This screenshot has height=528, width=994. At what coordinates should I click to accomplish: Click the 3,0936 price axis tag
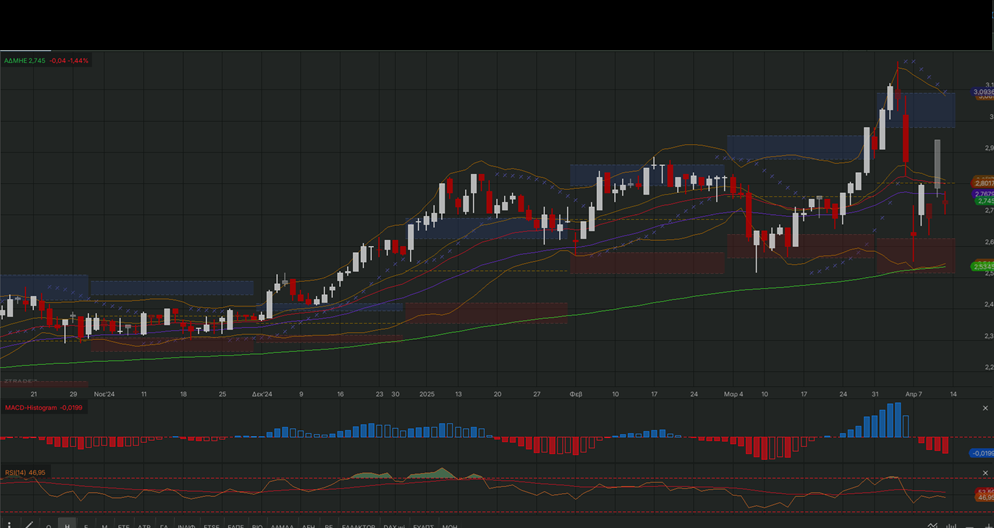click(x=983, y=92)
